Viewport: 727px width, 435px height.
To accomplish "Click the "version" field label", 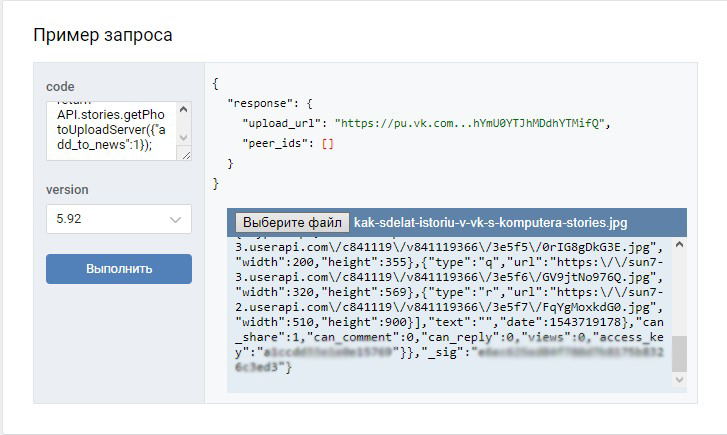I will (67, 189).
